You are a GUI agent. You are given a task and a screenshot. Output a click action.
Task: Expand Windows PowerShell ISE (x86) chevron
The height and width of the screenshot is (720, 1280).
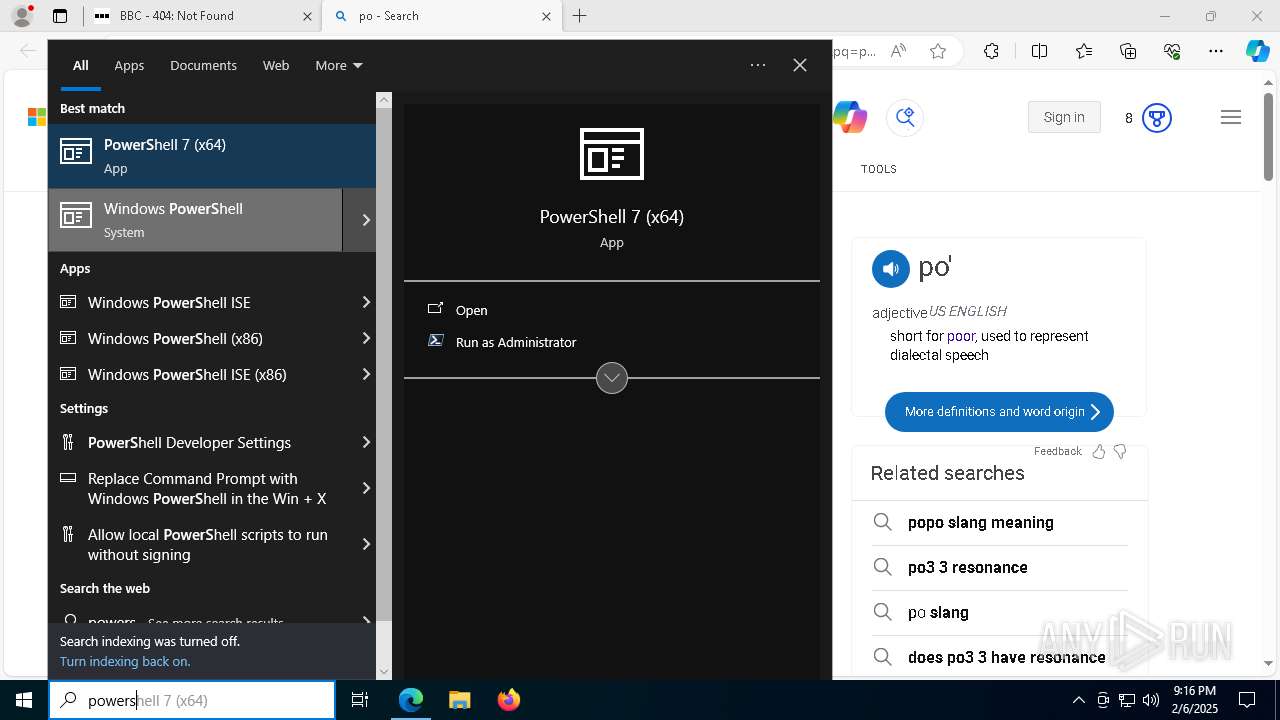pos(366,374)
